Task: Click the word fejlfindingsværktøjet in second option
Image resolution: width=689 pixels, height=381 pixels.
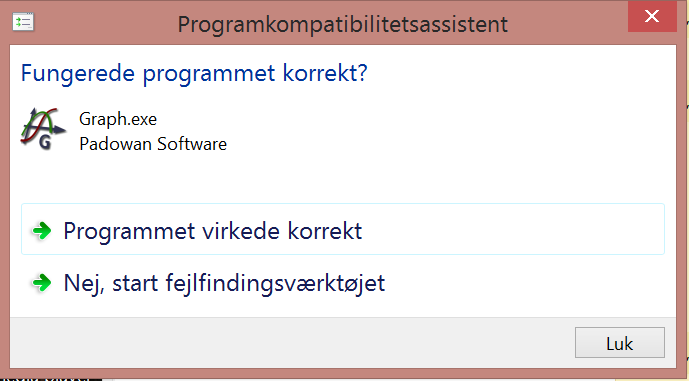Action: (x=275, y=283)
